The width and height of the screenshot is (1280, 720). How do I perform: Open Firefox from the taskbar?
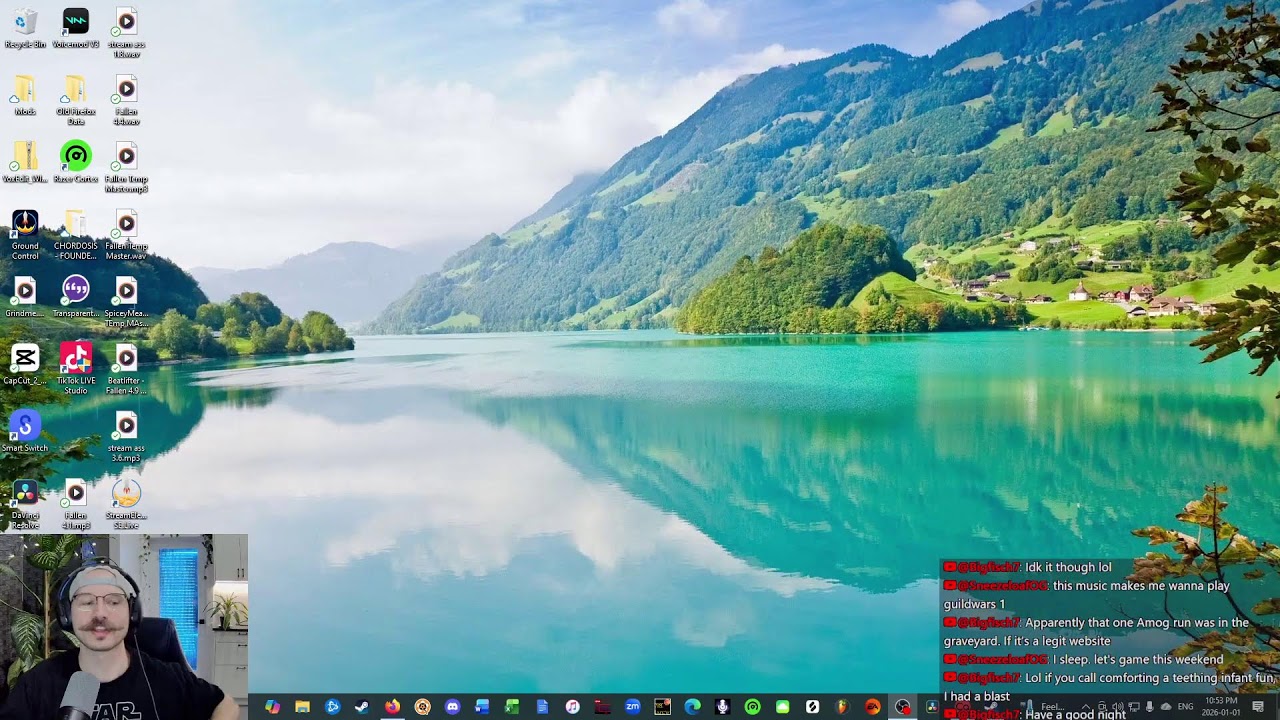click(392, 707)
